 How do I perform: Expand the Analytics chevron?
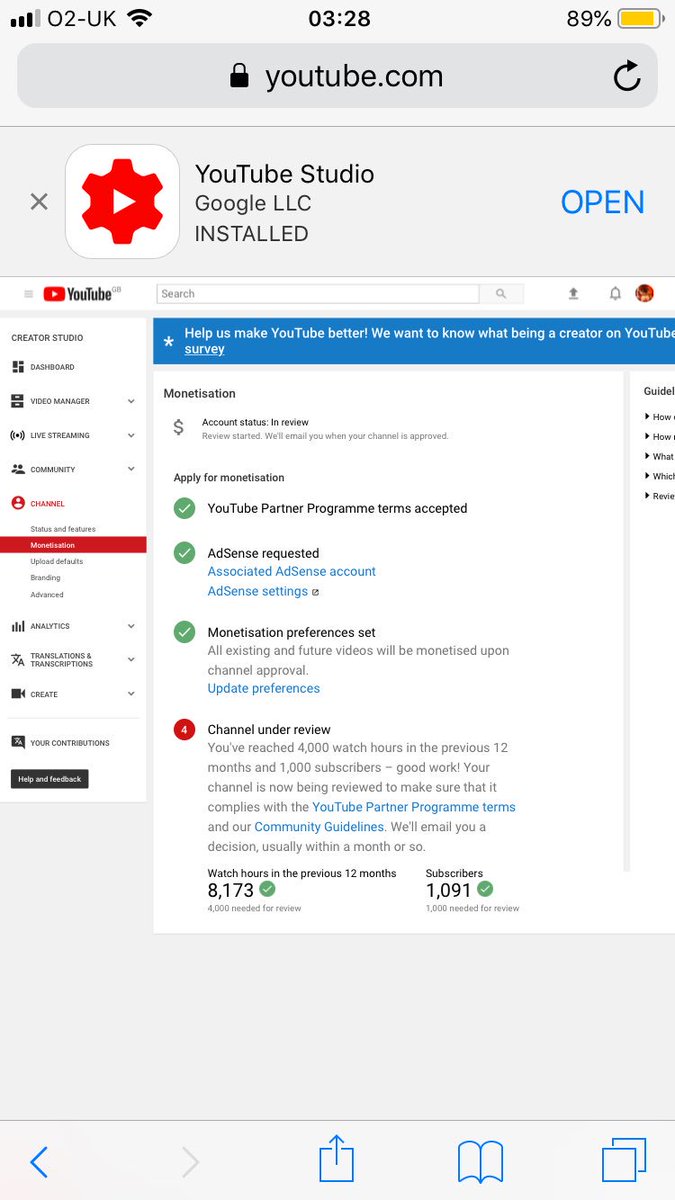131,626
